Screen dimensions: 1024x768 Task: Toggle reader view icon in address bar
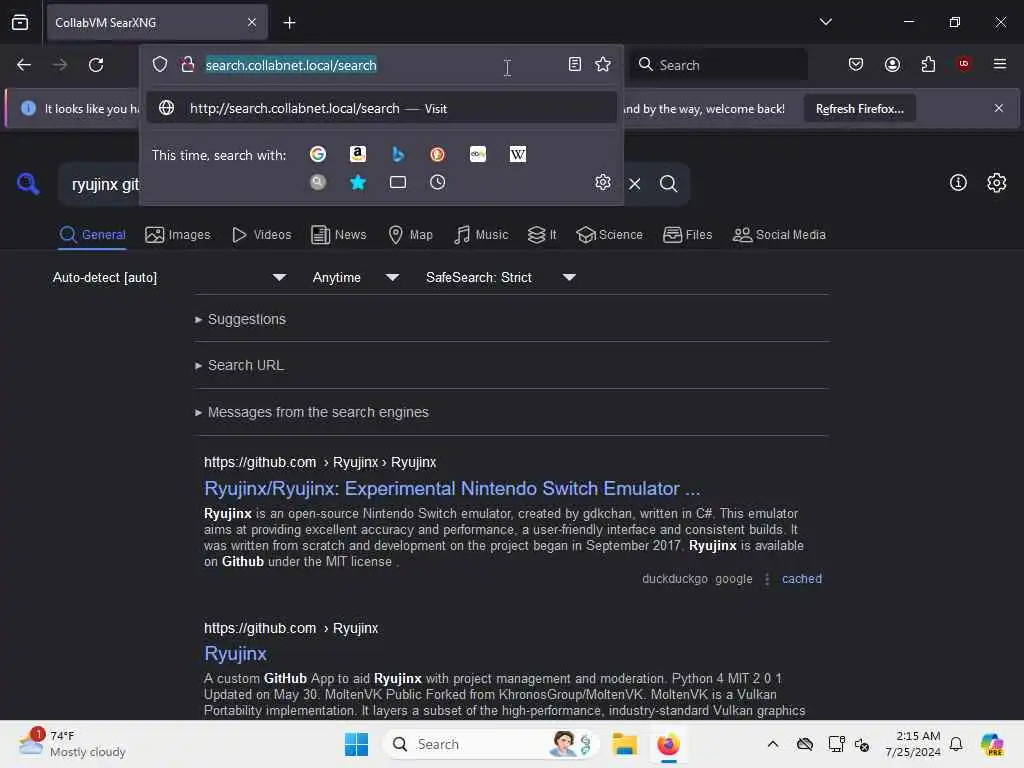click(x=575, y=64)
